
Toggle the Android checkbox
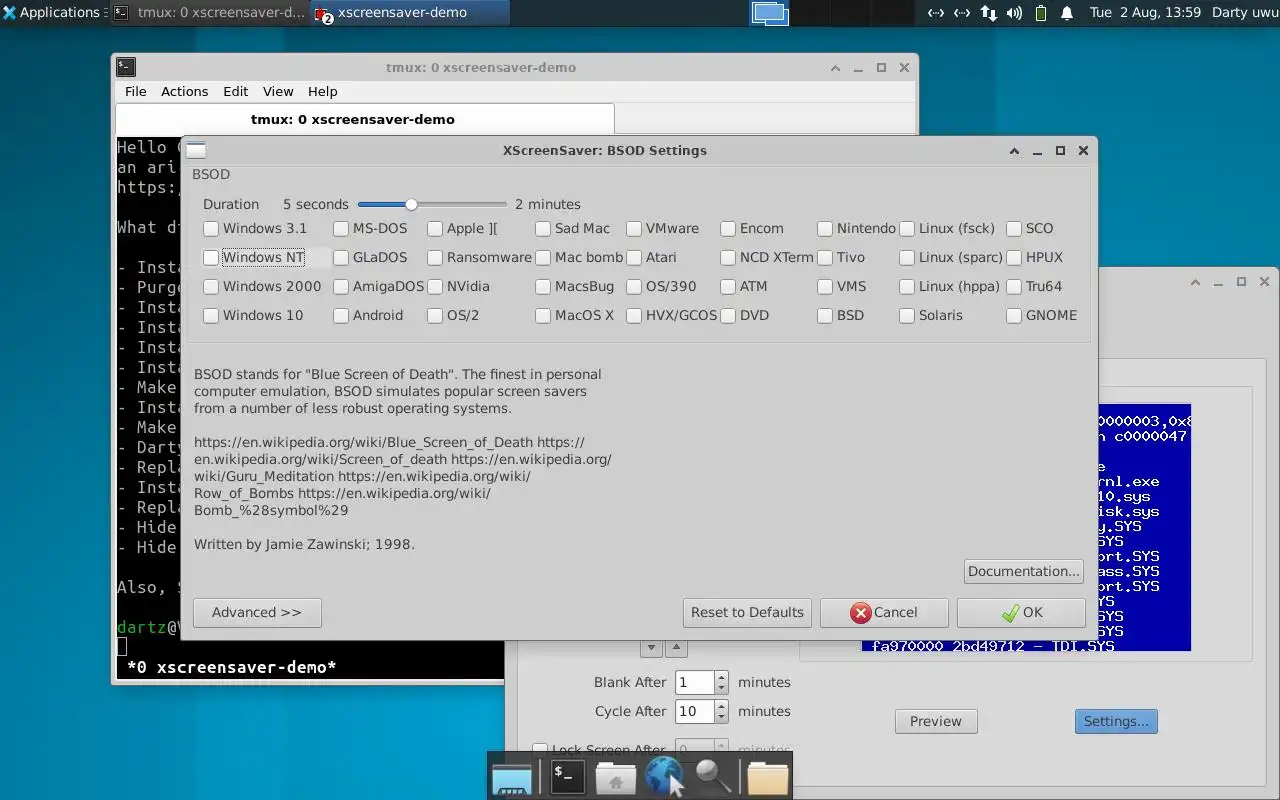(x=341, y=316)
